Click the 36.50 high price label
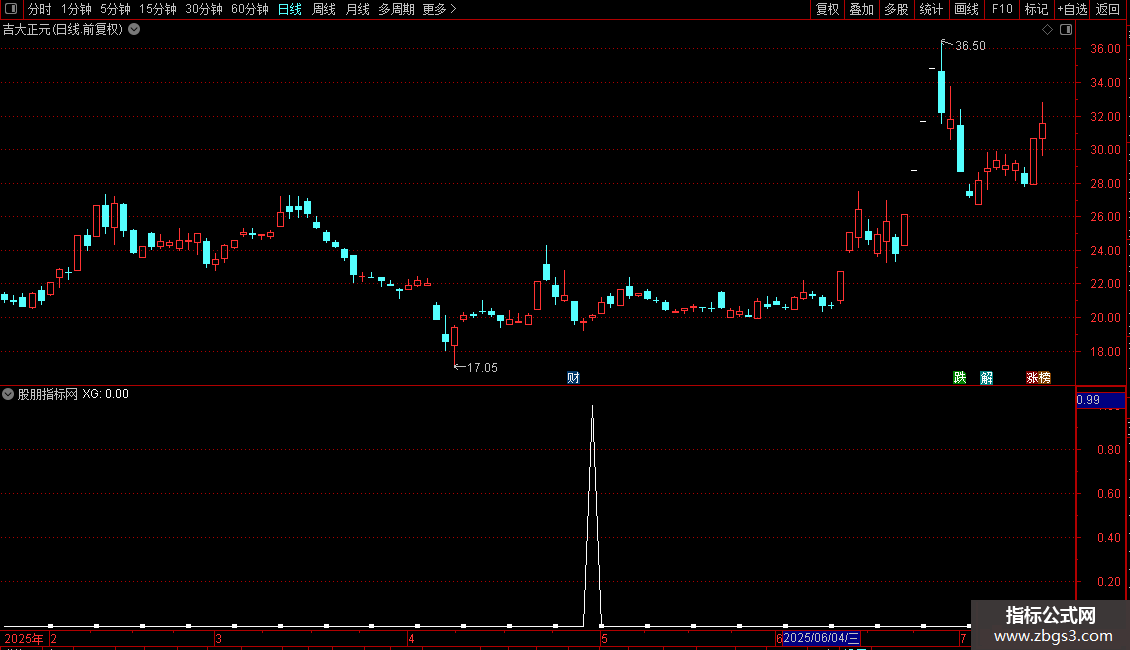The height and width of the screenshot is (650, 1130). (970, 45)
